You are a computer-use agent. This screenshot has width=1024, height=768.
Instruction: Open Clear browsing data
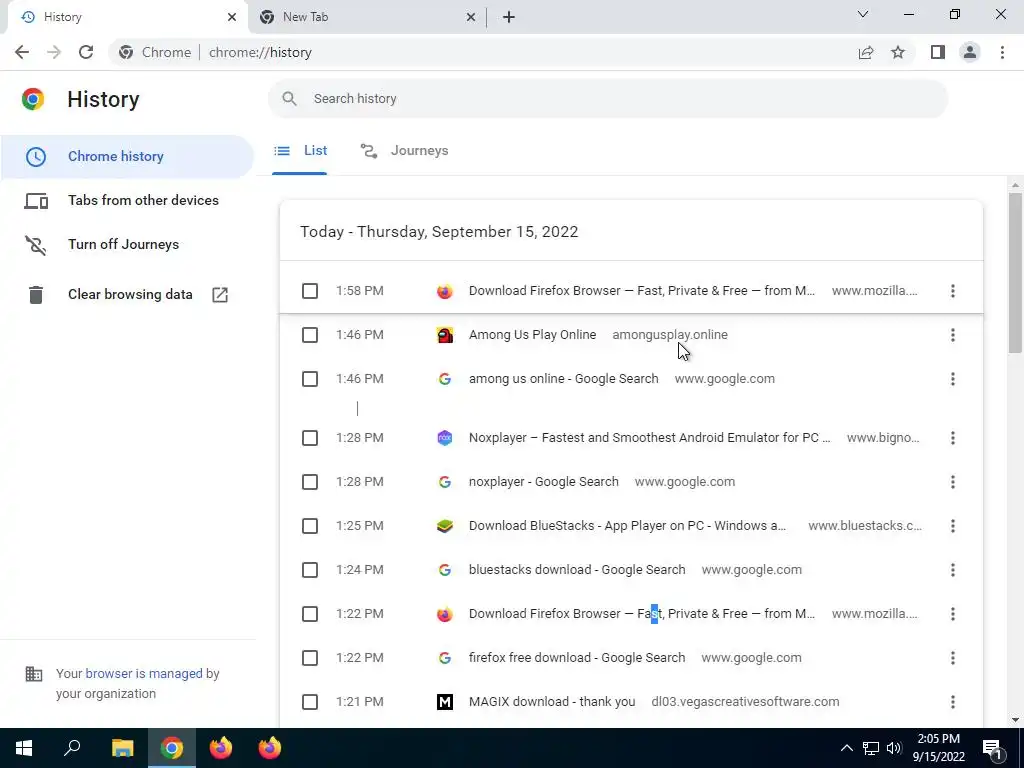coord(127,295)
